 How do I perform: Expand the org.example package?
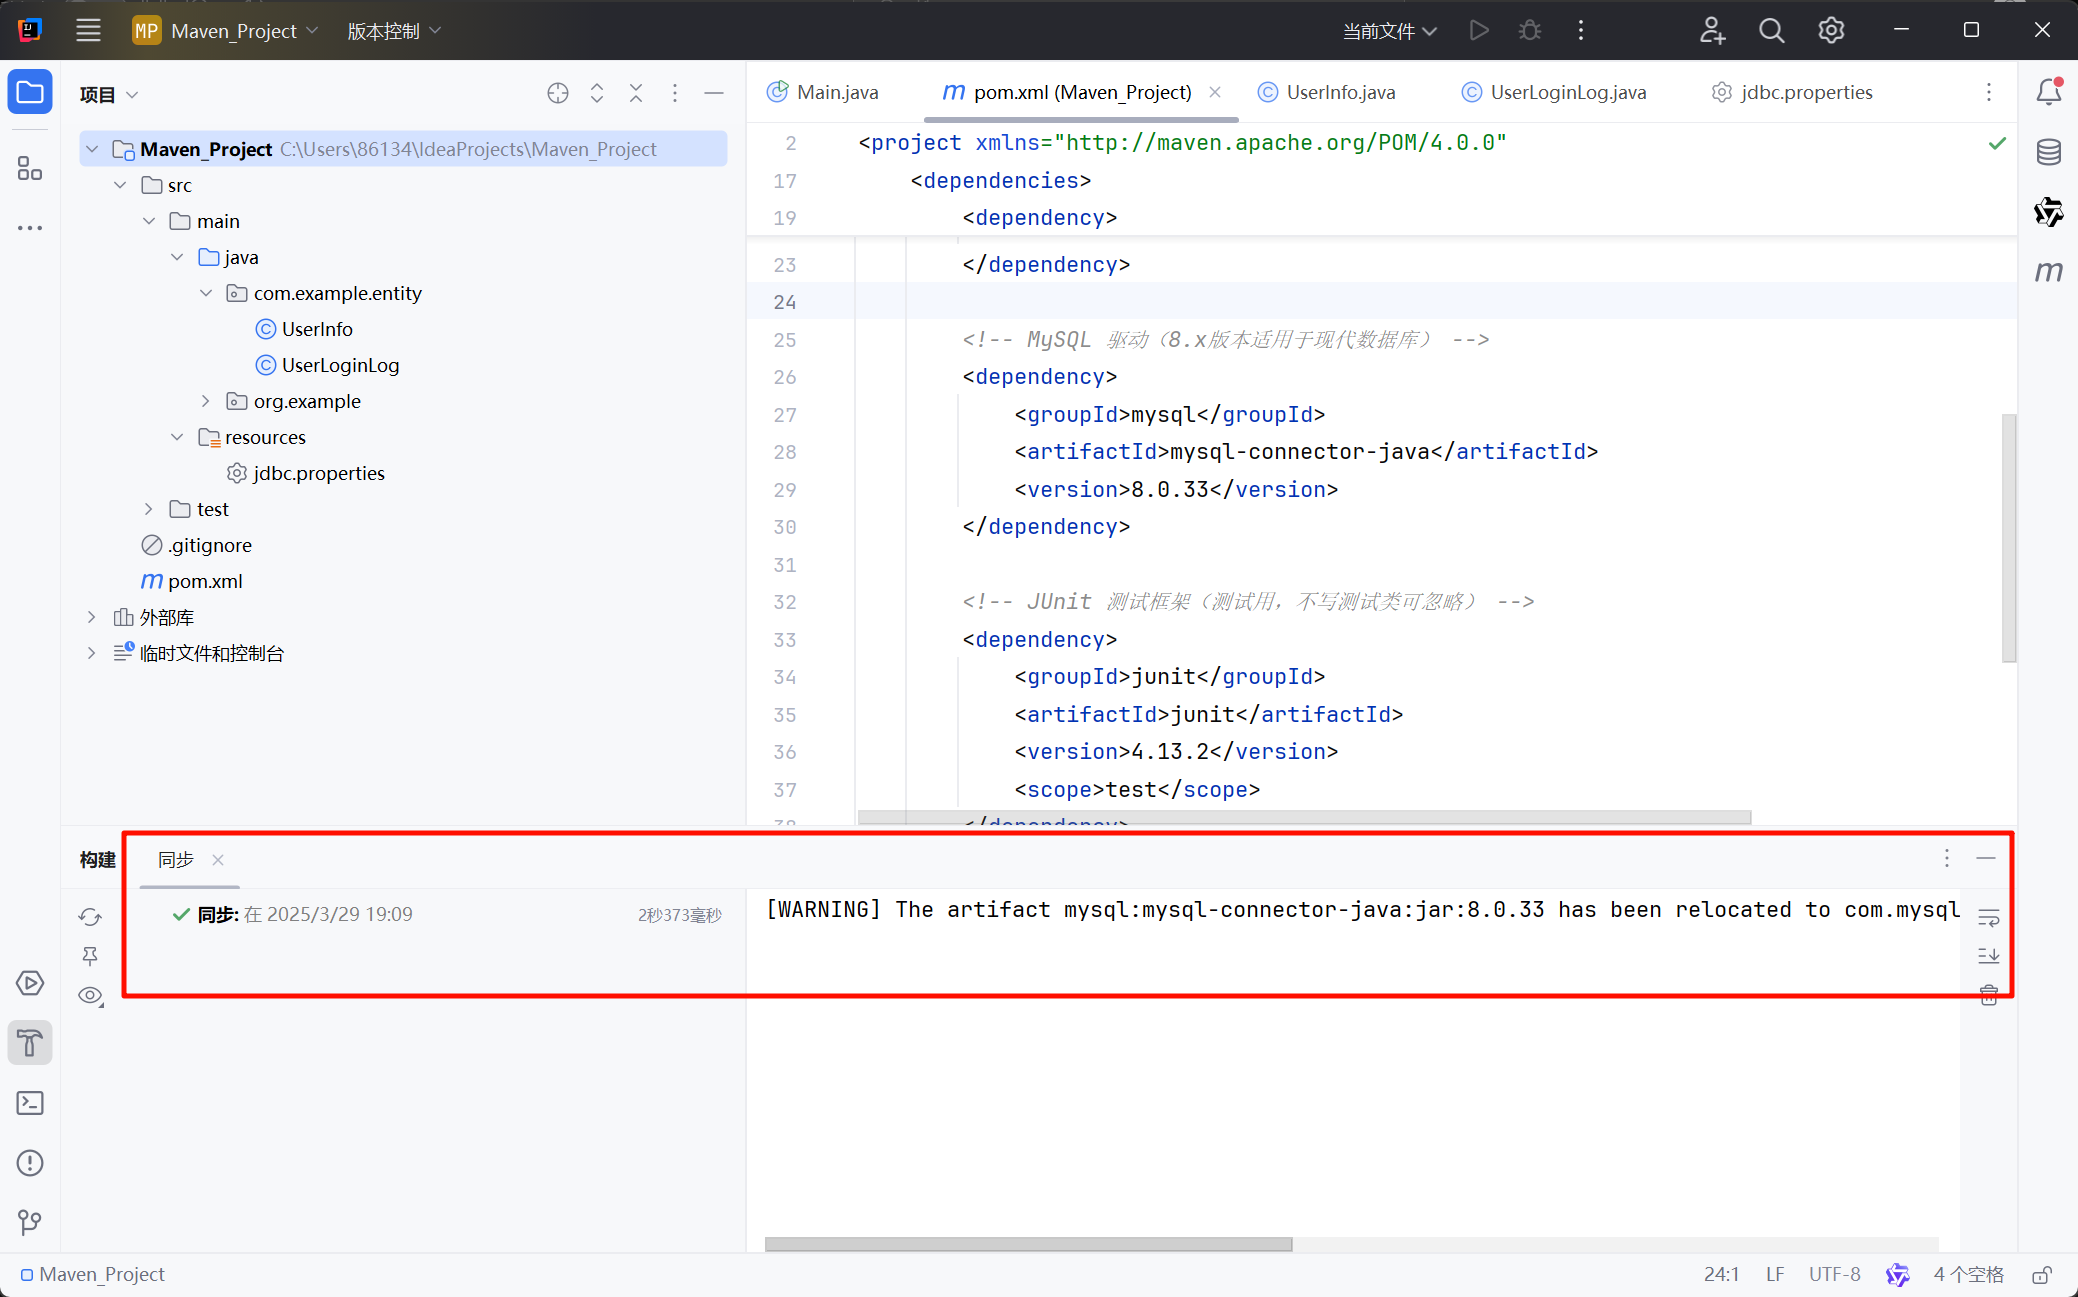point(206,401)
